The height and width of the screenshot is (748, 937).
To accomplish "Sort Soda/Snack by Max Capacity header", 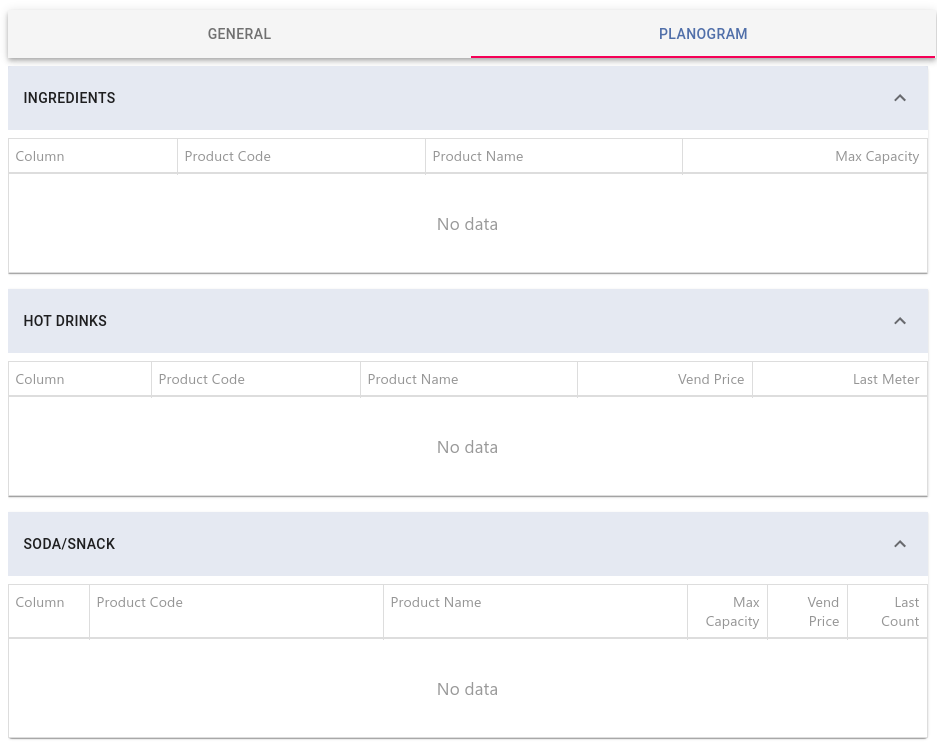I will click(x=727, y=612).
